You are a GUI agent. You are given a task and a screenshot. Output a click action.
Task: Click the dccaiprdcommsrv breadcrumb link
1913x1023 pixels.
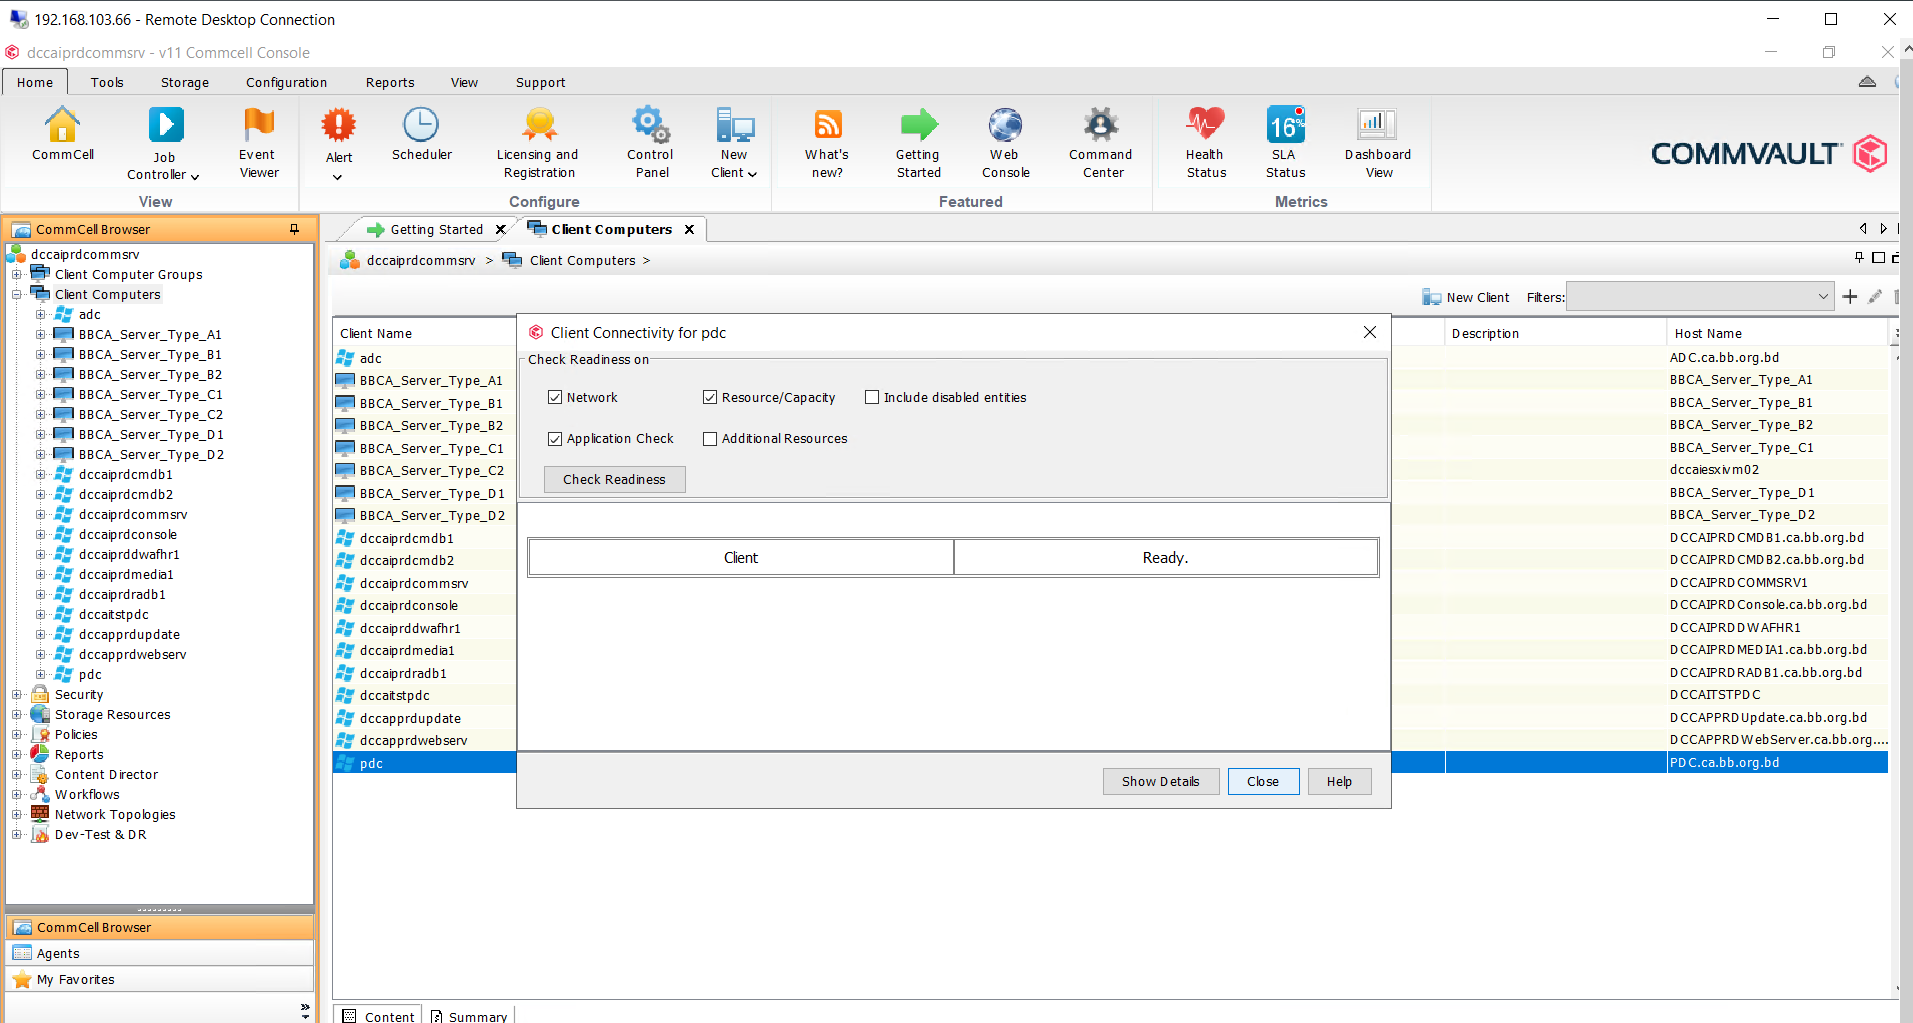click(421, 260)
